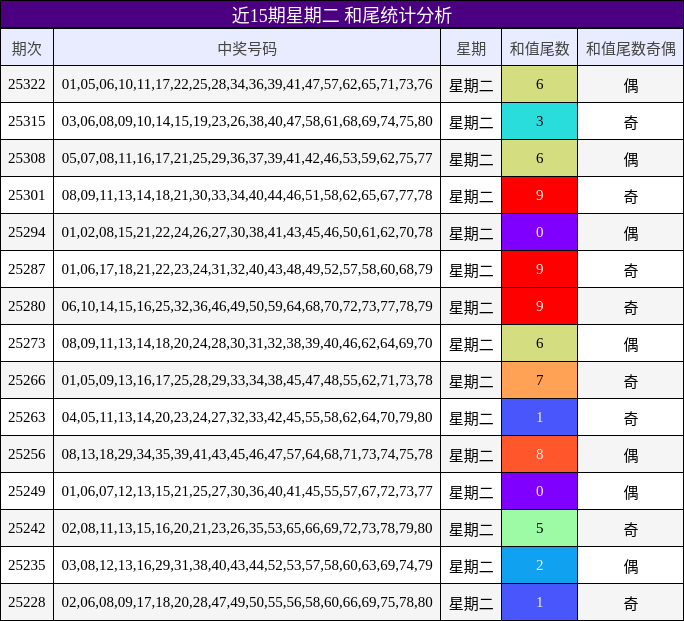Screen dimensions: 684x621
Task: Click issue number 25263
Action: (x=27, y=417)
